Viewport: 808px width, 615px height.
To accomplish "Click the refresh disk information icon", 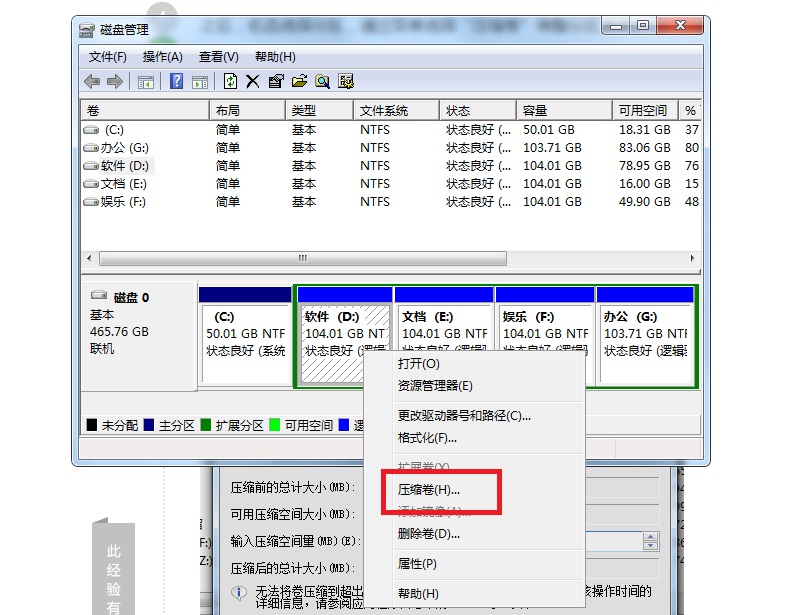I will (x=232, y=81).
